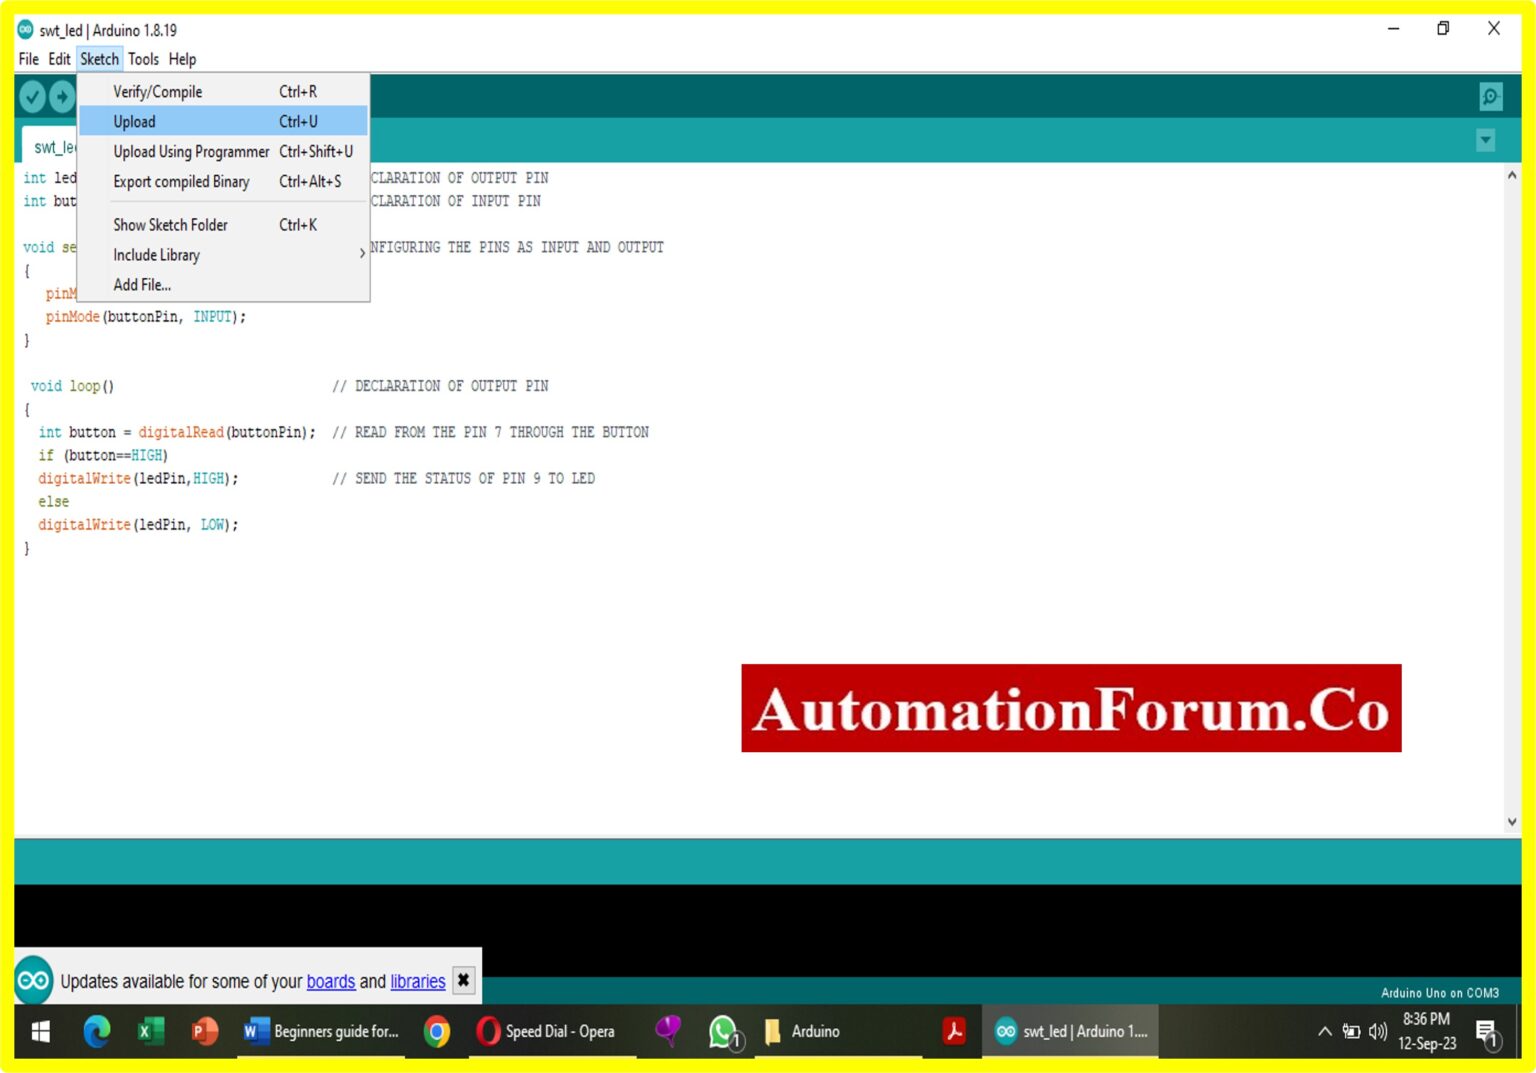Launch Google Chrome from the taskbar
1536x1073 pixels.
(437, 1031)
